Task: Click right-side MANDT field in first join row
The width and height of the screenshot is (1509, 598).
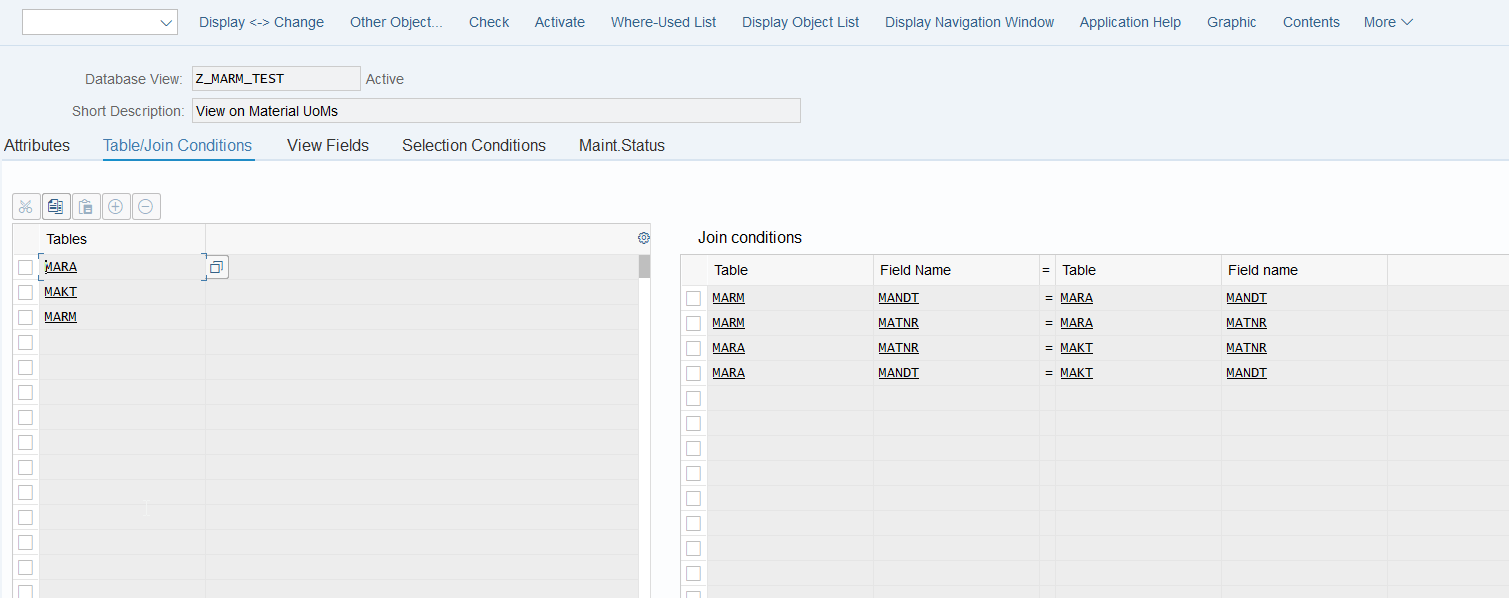Action: pyautogui.click(x=1246, y=298)
